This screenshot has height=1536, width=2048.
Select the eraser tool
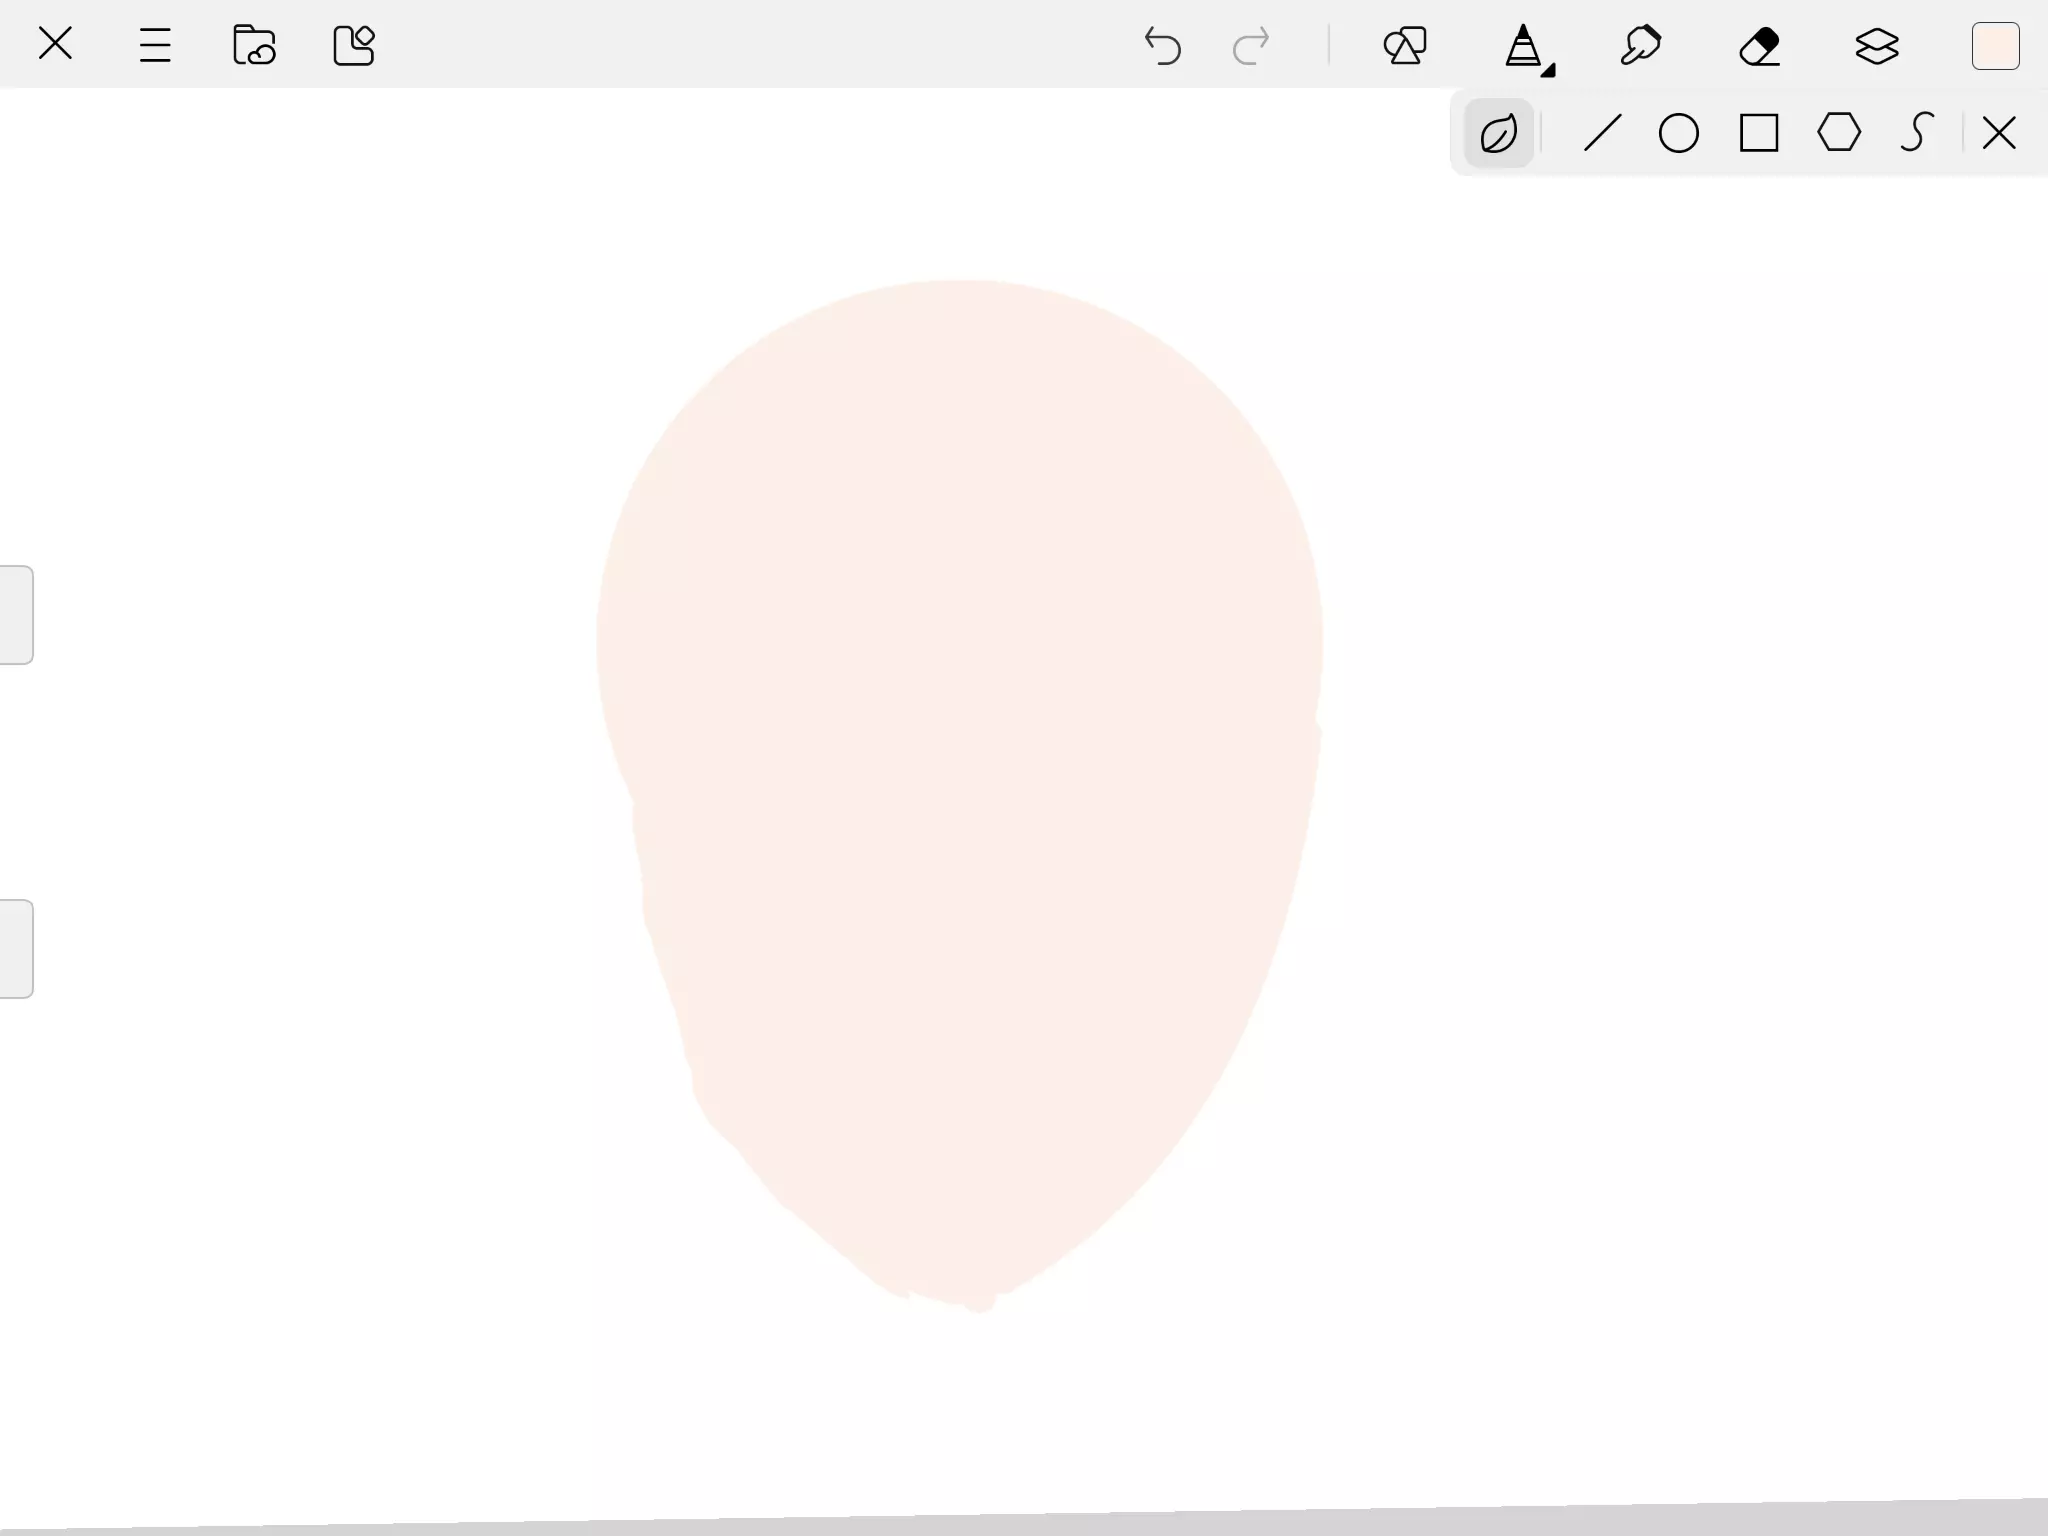coord(1759,46)
